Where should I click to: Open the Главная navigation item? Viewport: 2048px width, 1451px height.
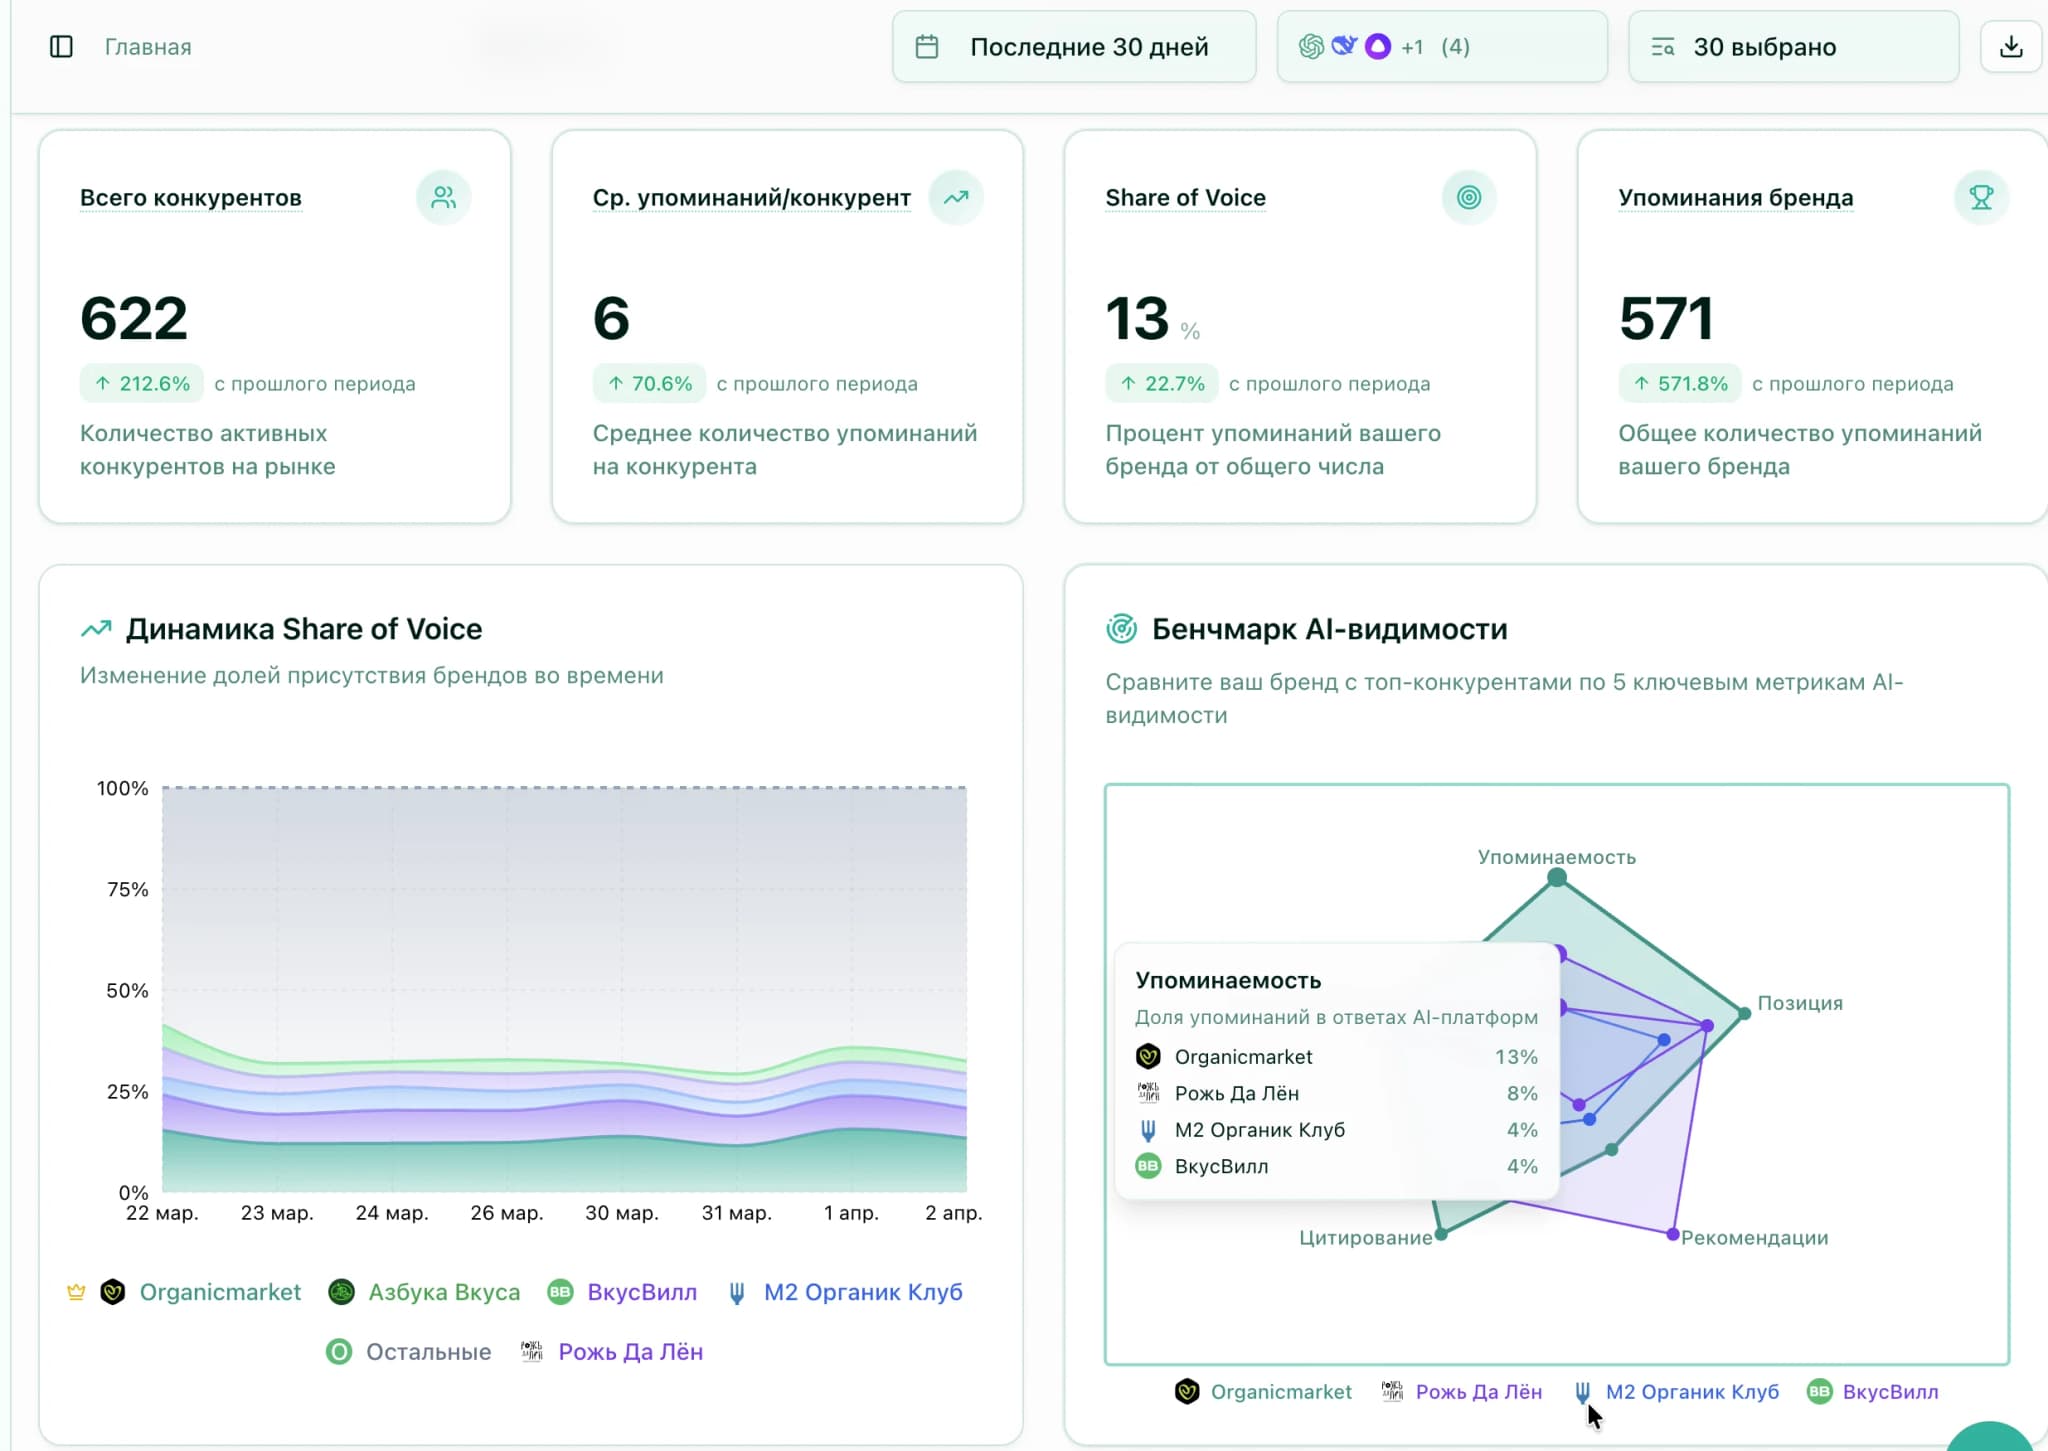pyautogui.click(x=147, y=46)
